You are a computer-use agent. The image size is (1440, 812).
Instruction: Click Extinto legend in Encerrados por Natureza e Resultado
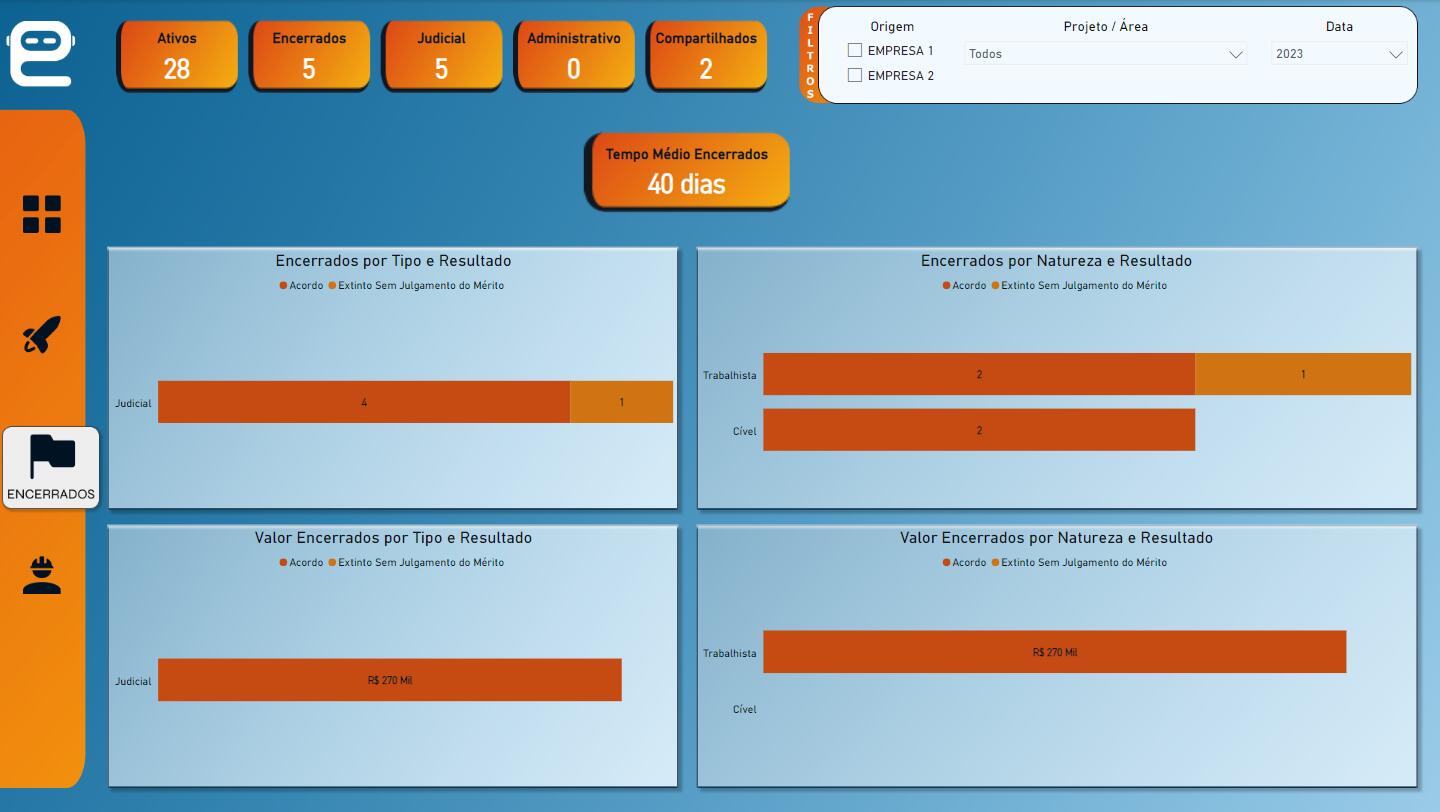tap(1079, 286)
